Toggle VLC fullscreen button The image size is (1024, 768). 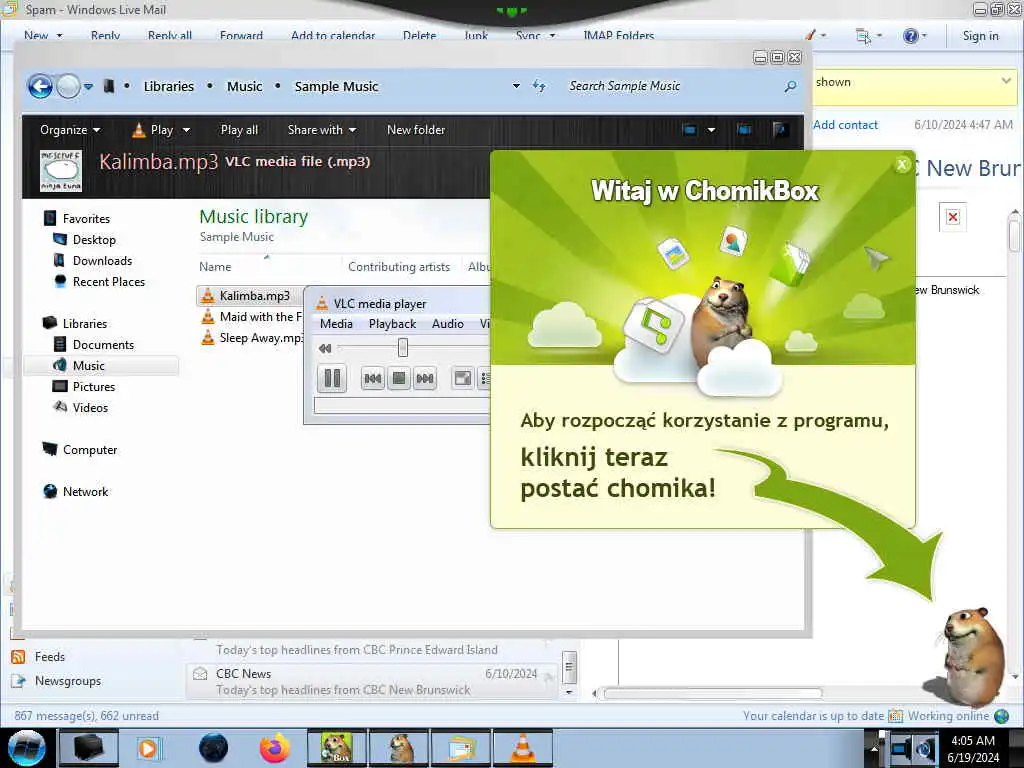(463, 378)
